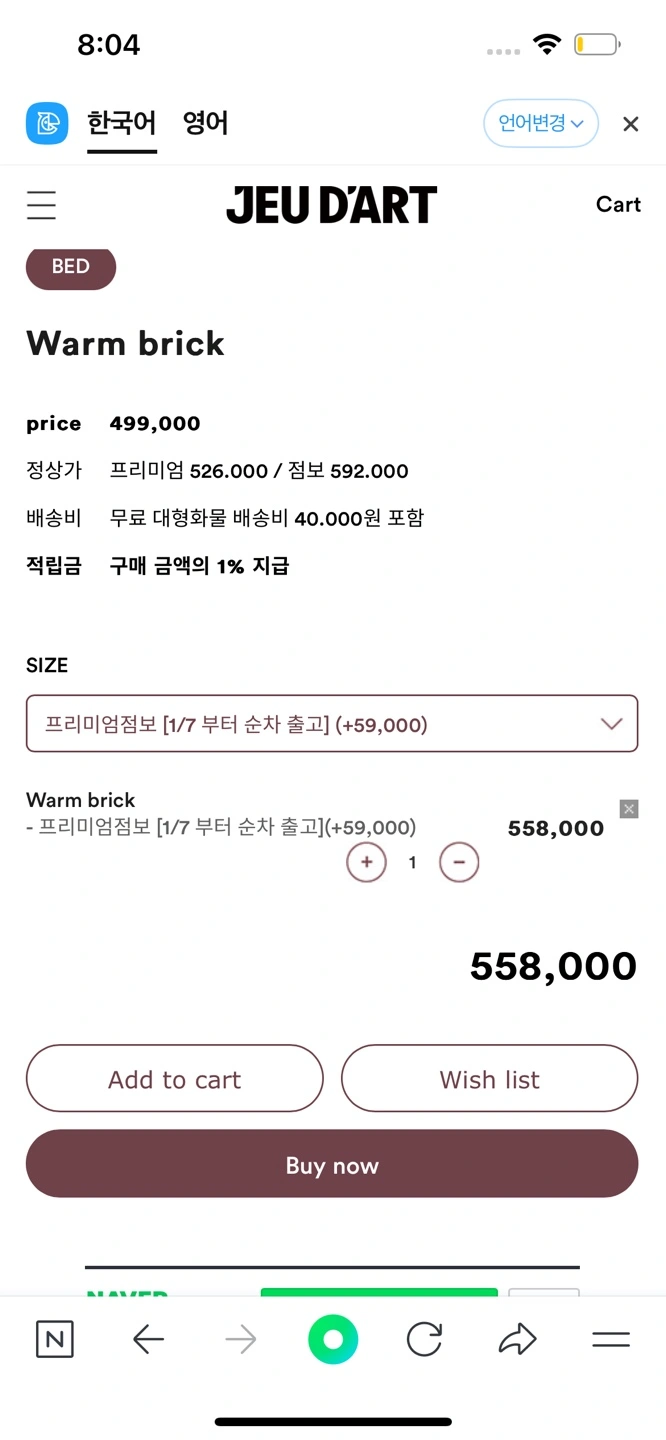The width and height of the screenshot is (666, 1440).
Task: Increase quantity with the plus button
Action: tap(366, 862)
